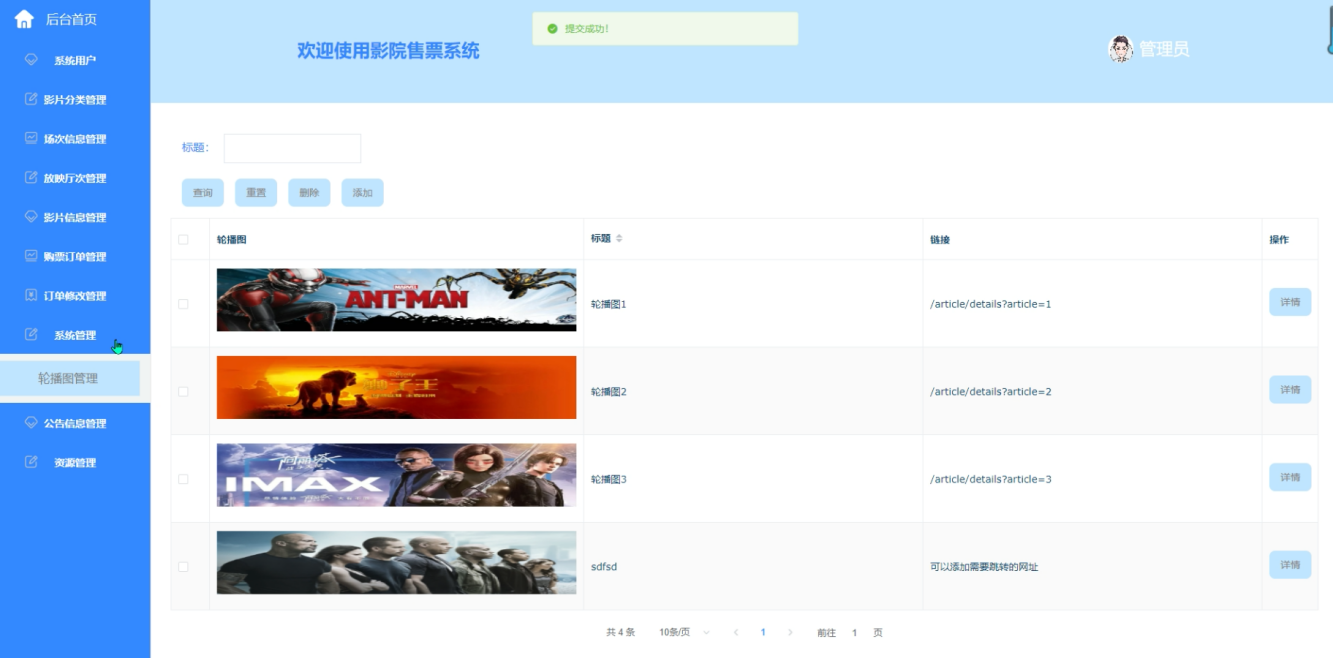Viewport: 1333px width, 658px height.
Task: Check the row checkbox for sdfsd
Action: 183,566
